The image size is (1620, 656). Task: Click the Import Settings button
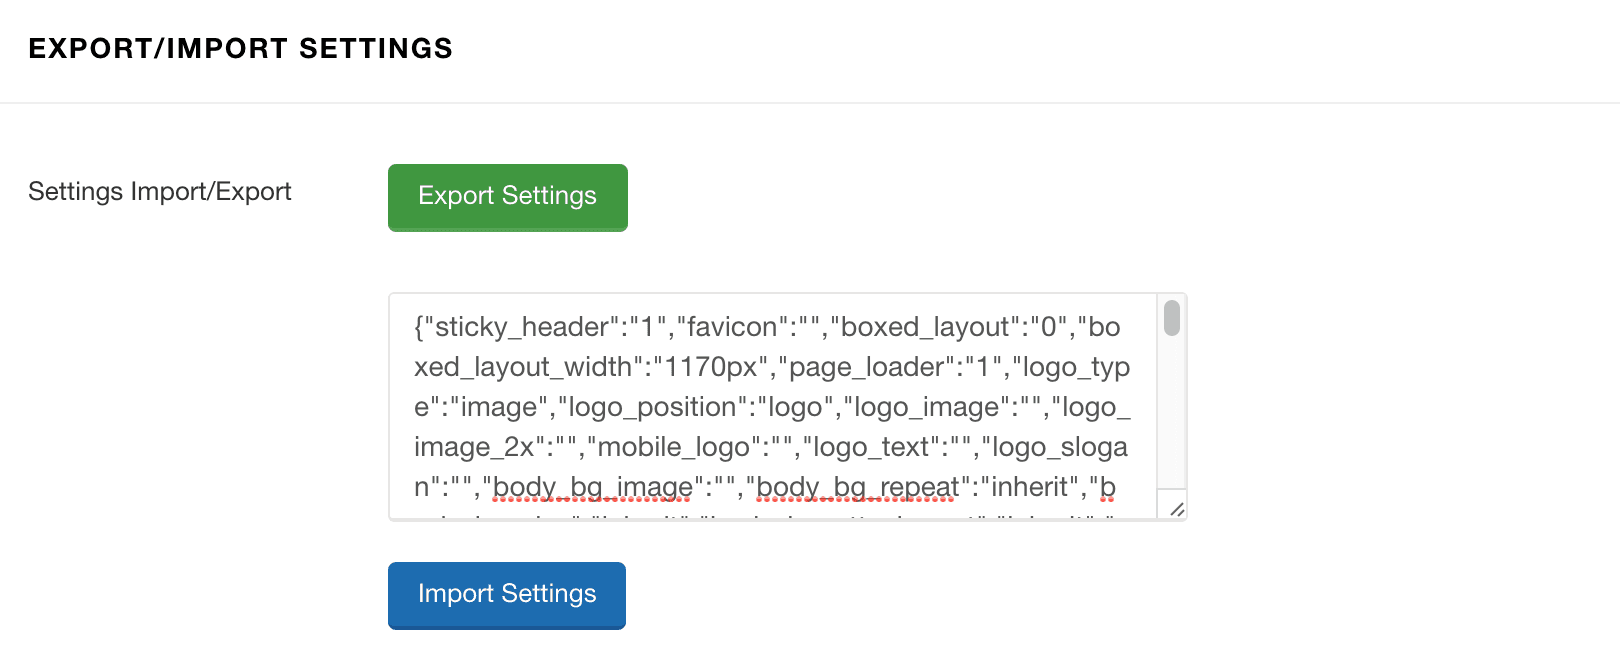(x=506, y=595)
